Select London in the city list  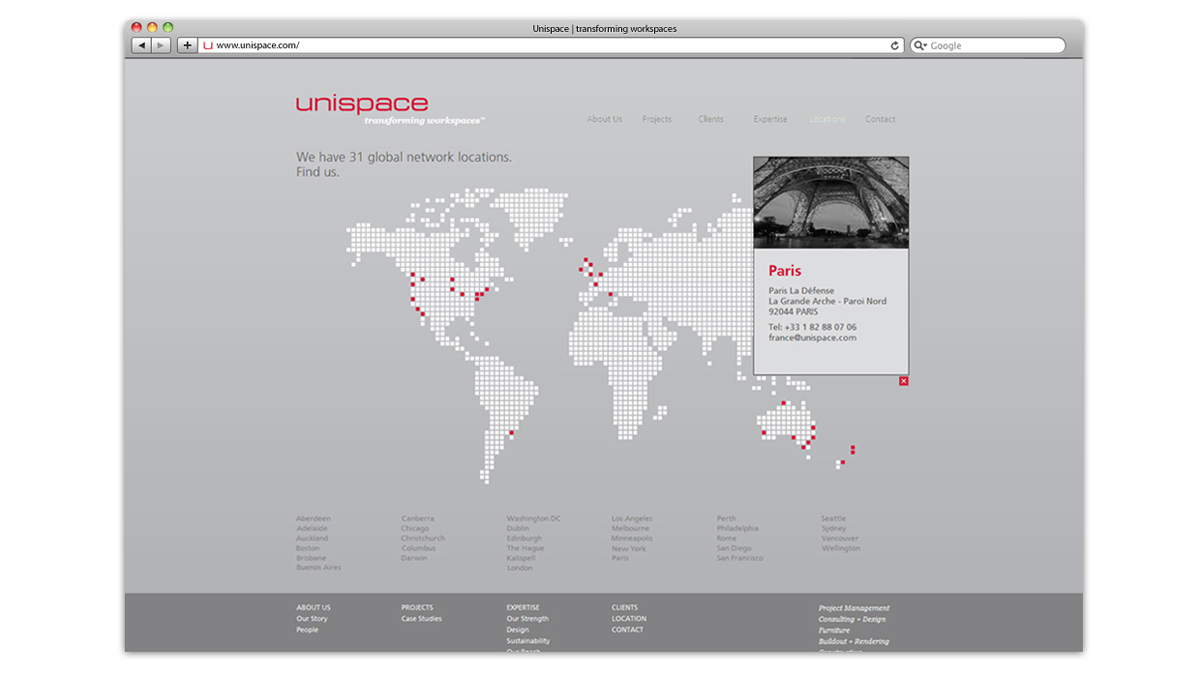(520, 567)
